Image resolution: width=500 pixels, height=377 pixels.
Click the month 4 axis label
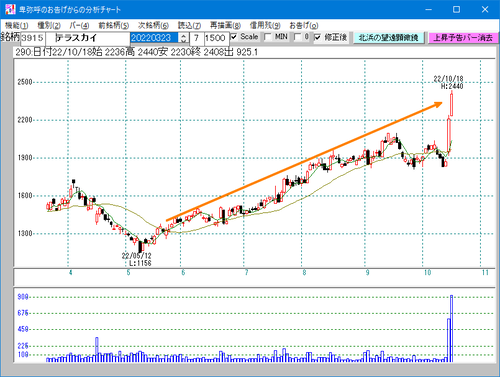pyautogui.click(x=70, y=273)
